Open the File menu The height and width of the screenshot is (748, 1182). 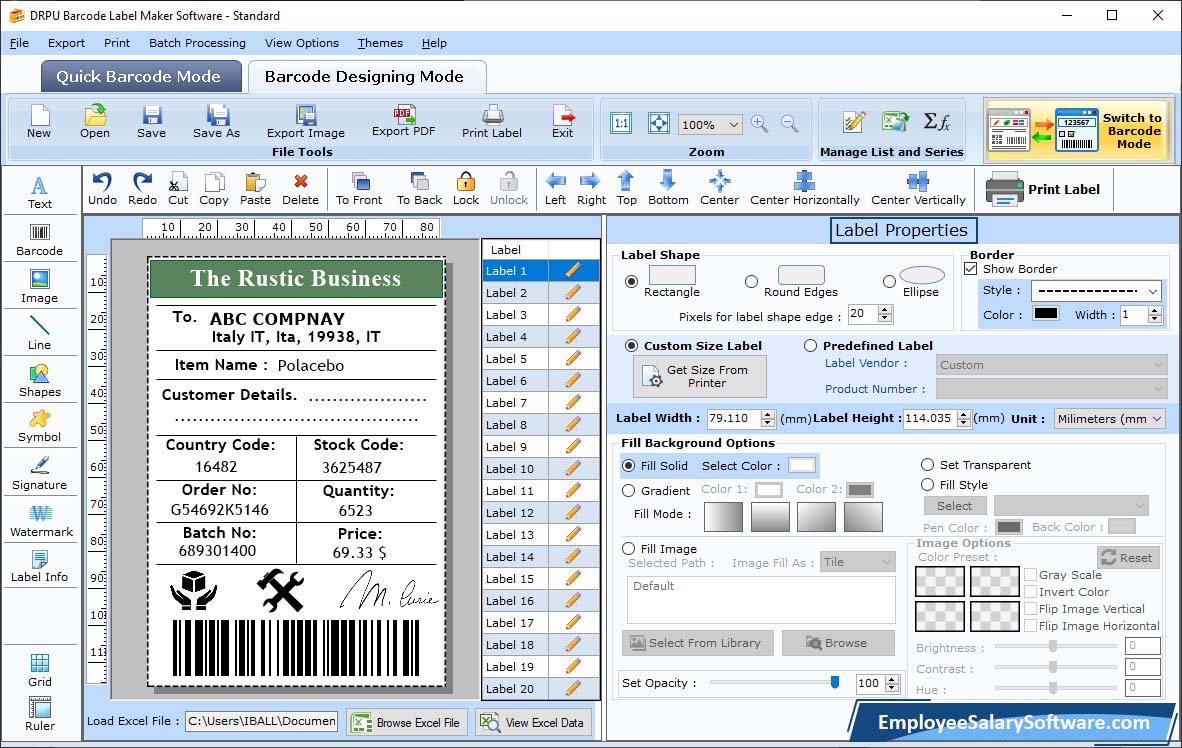(x=19, y=43)
